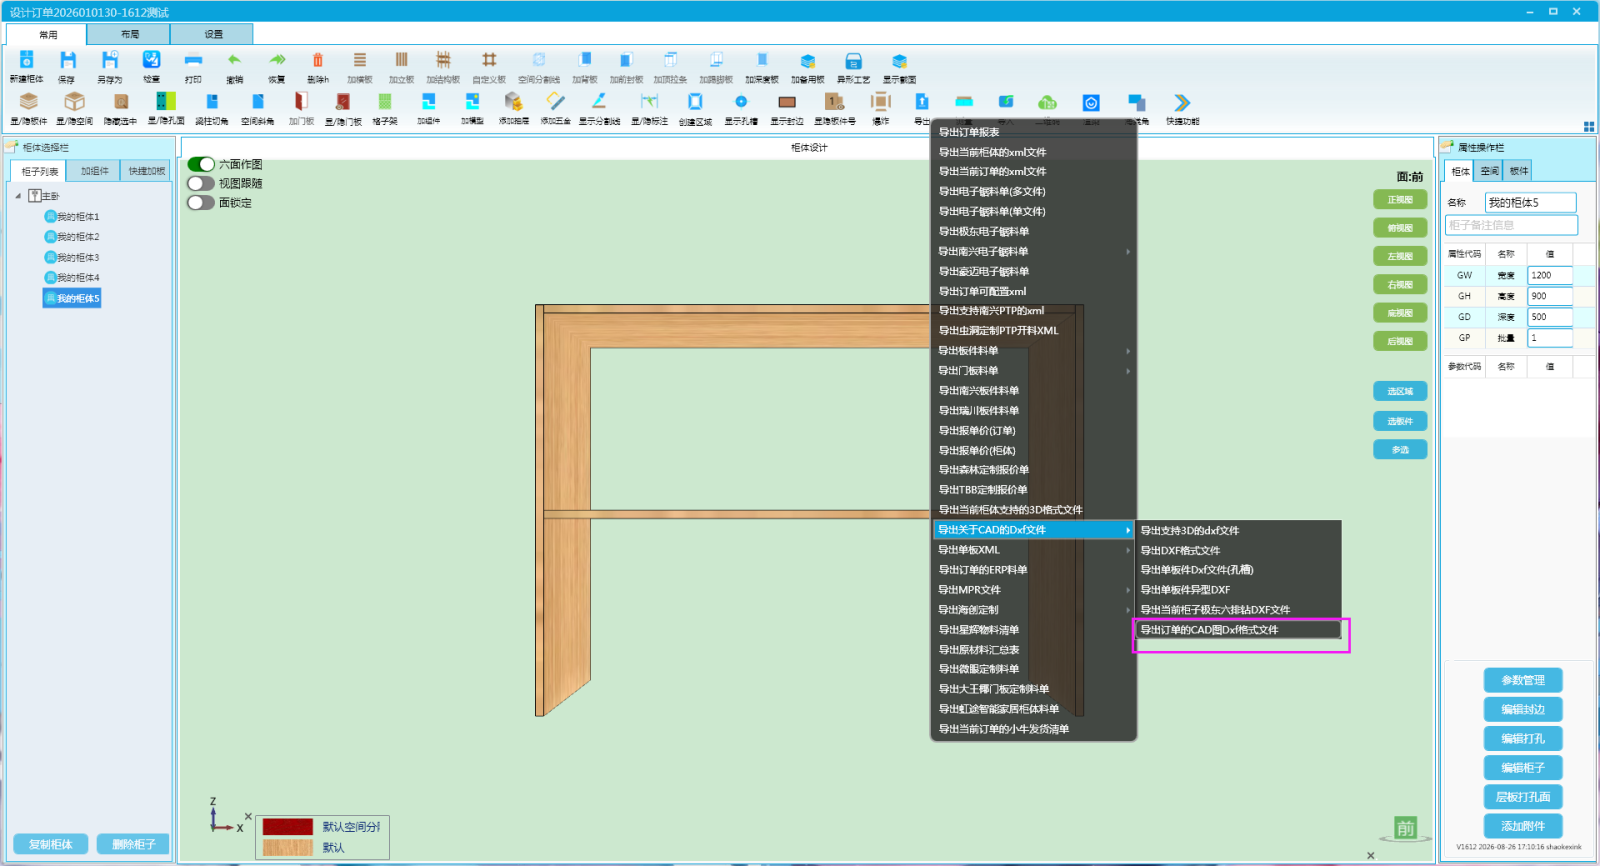1600x866 pixels.
Task: Click the 加组件 add component icon
Action: pyautogui.click(x=429, y=102)
